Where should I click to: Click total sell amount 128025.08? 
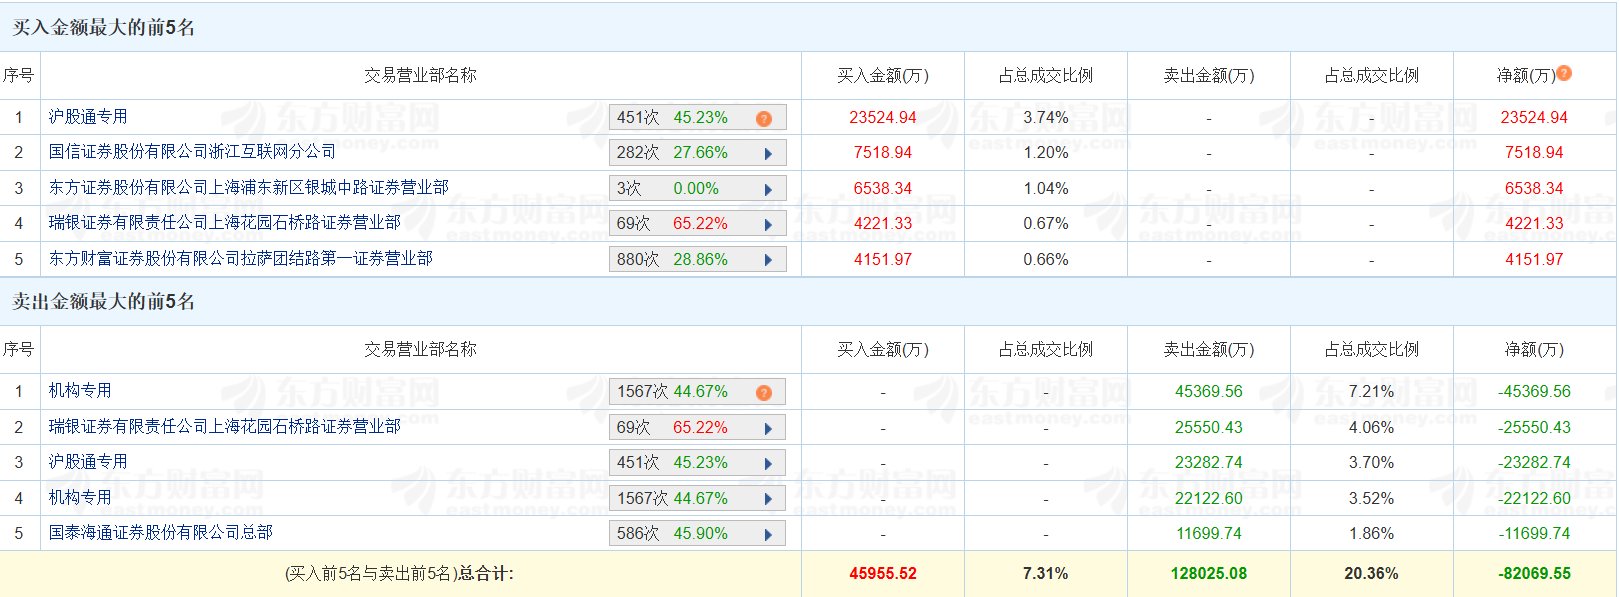click(1209, 574)
